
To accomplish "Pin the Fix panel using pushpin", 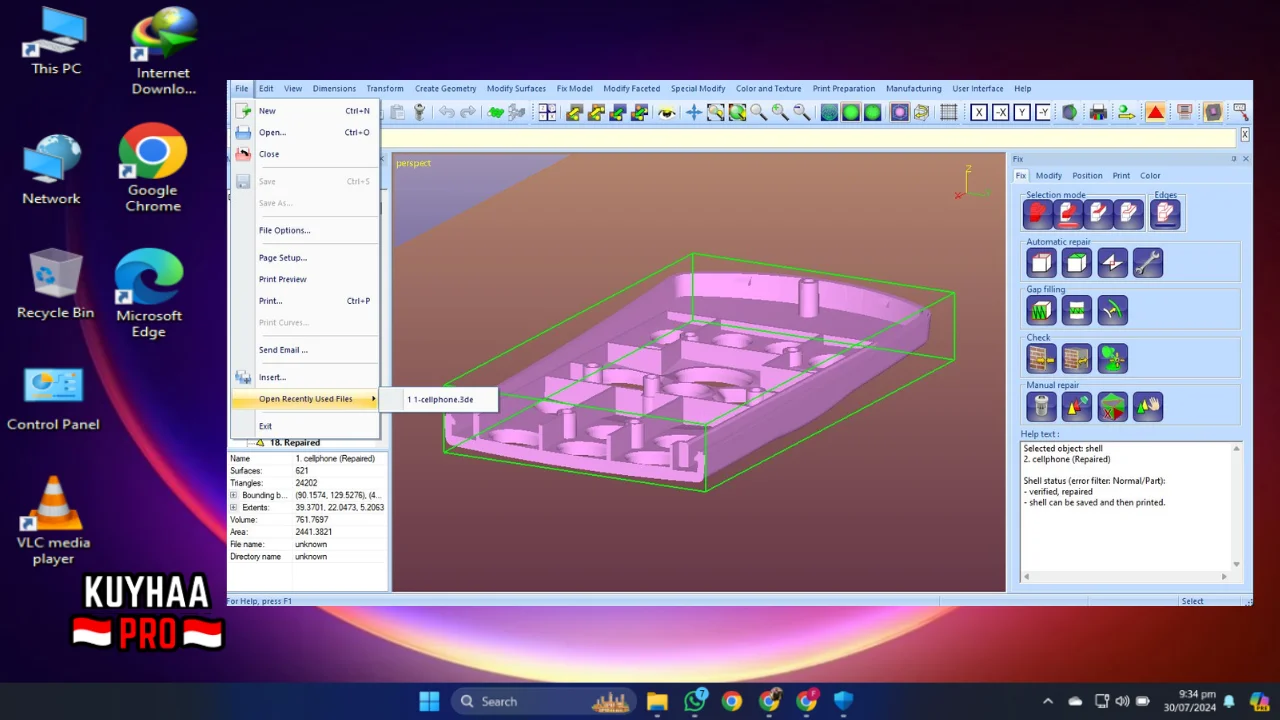I will click(1234, 159).
